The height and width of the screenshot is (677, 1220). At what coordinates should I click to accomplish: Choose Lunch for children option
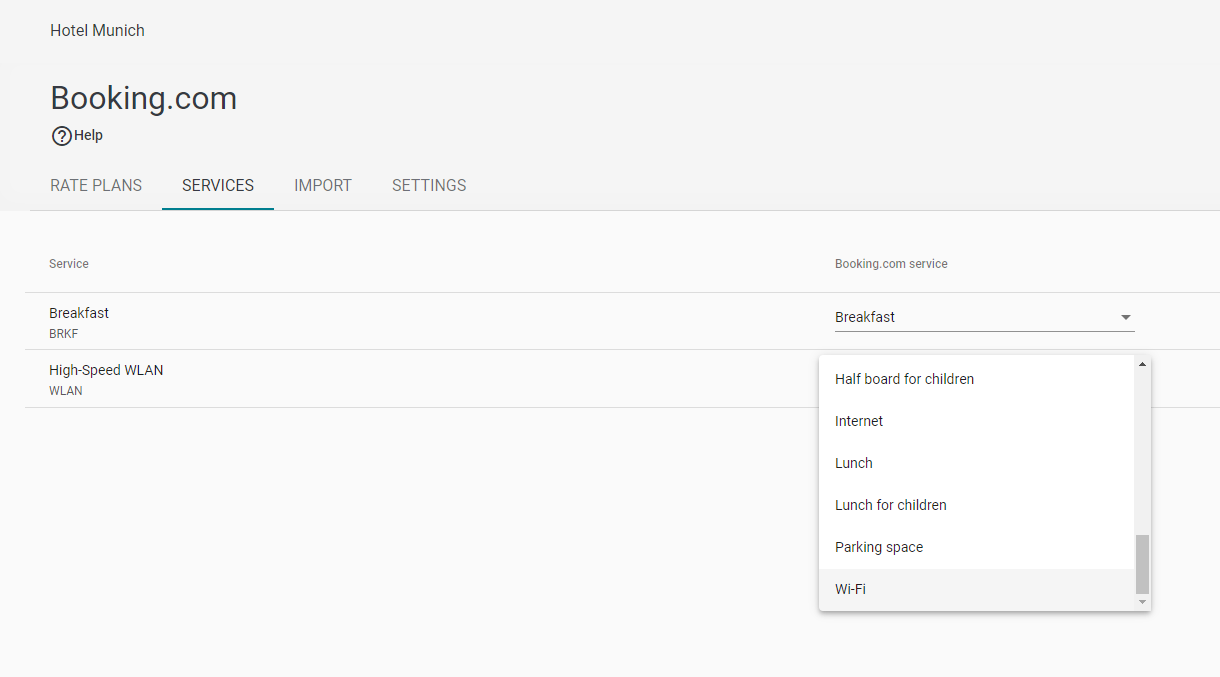[977, 505]
